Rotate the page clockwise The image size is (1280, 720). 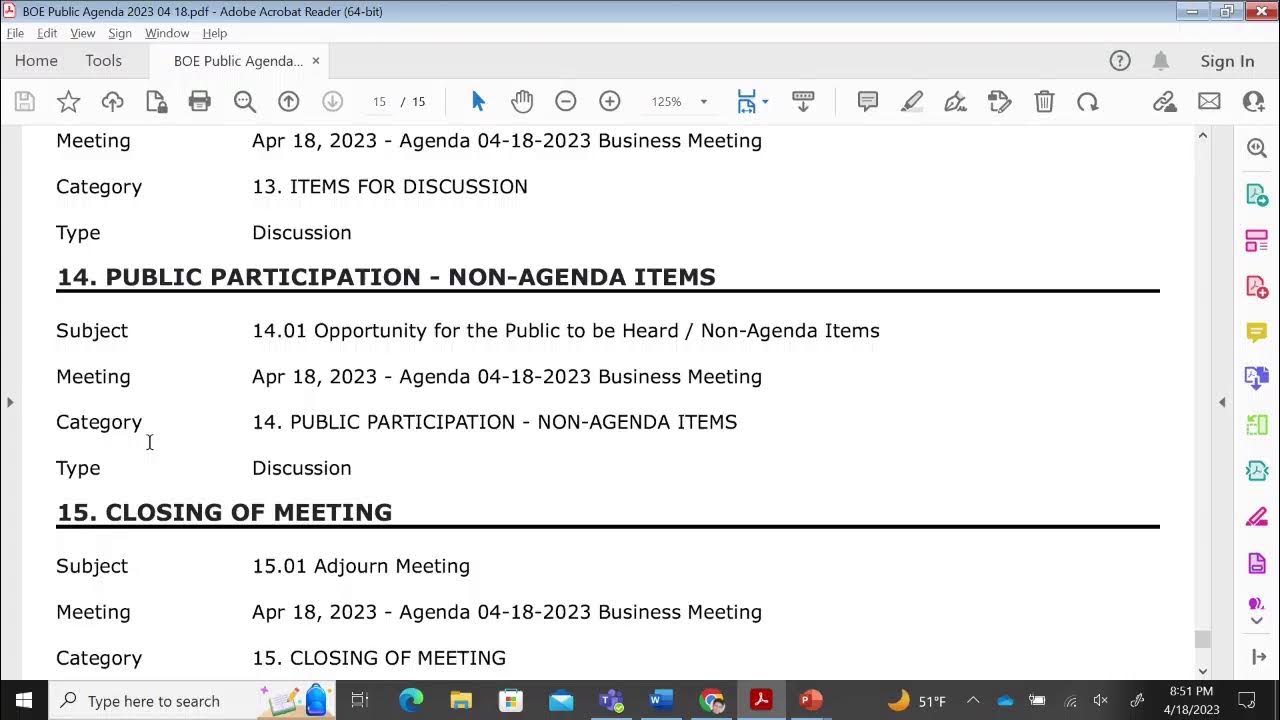click(1088, 101)
